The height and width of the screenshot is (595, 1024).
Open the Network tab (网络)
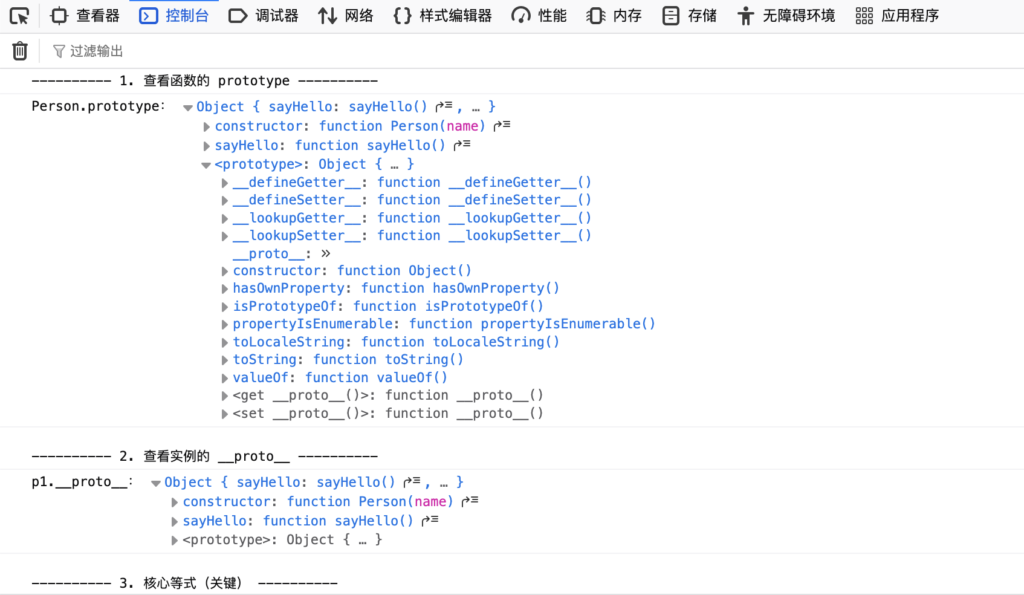pyautogui.click(x=346, y=15)
